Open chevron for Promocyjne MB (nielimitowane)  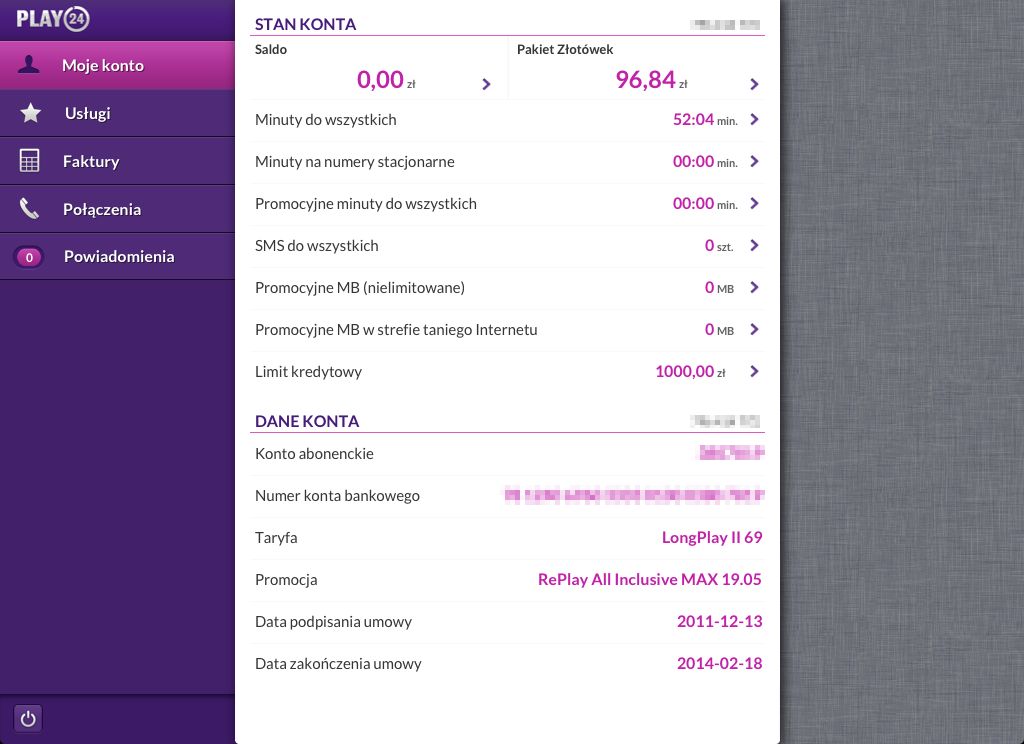[754, 288]
